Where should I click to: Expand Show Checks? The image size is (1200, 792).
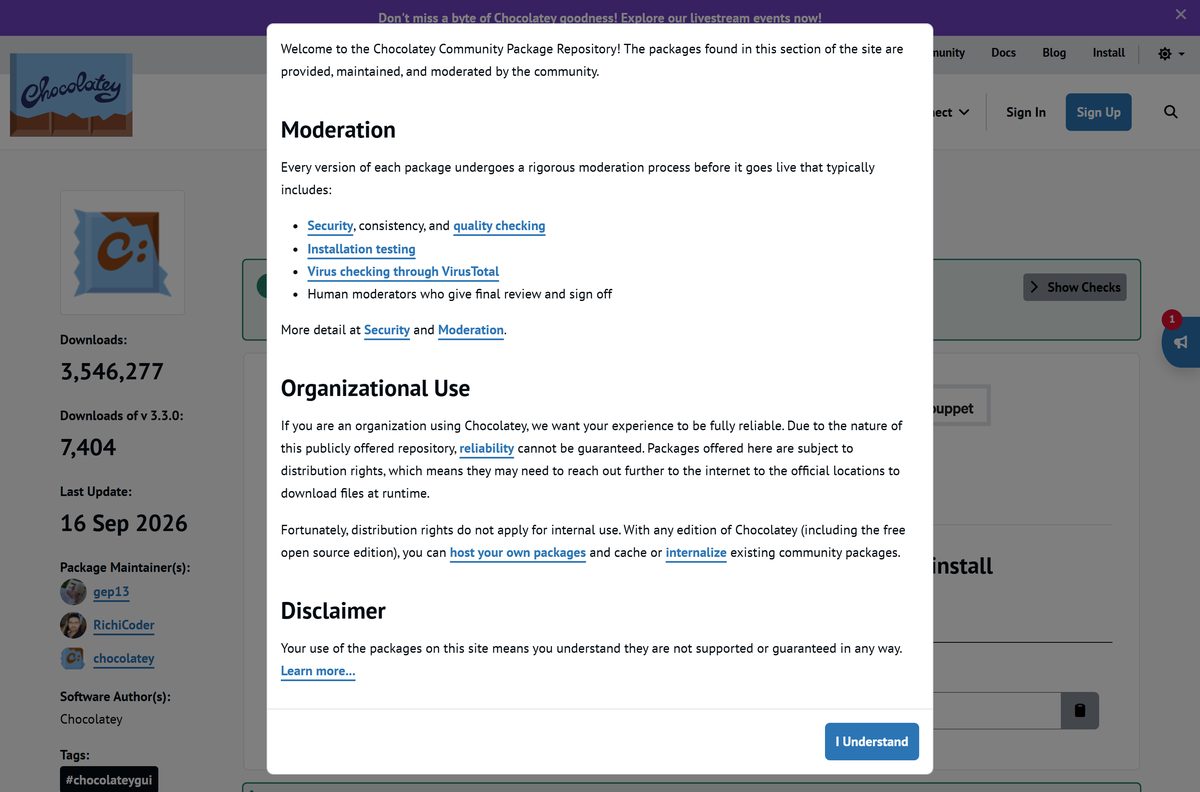coord(1075,287)
